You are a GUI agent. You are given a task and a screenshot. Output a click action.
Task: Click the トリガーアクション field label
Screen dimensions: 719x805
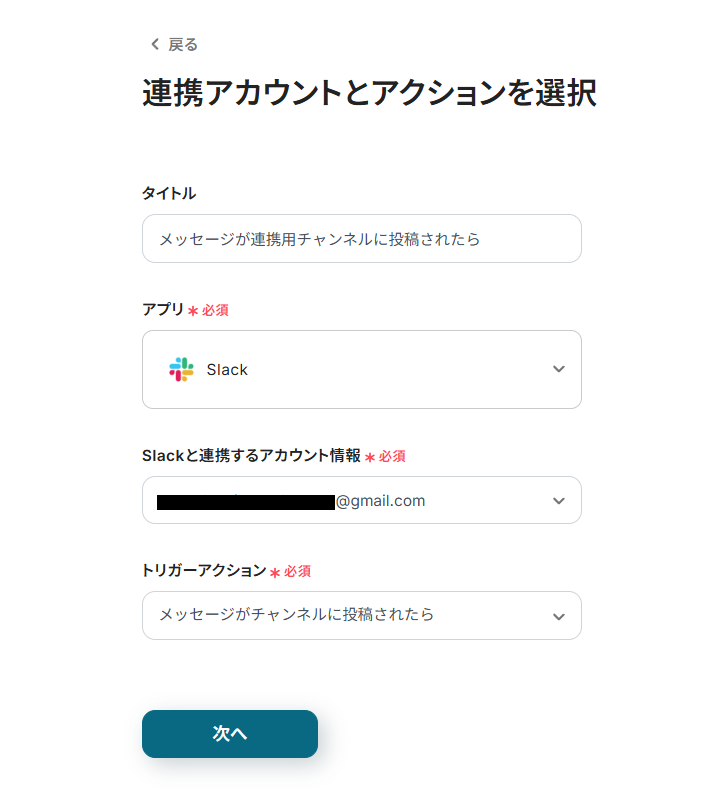pos(204,570)
